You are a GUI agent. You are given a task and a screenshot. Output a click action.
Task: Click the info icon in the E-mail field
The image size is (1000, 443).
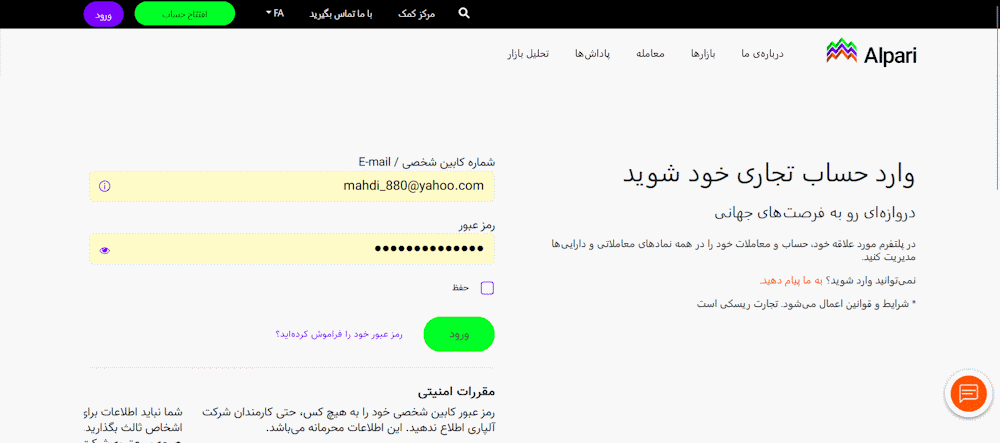tap(105, 186)
